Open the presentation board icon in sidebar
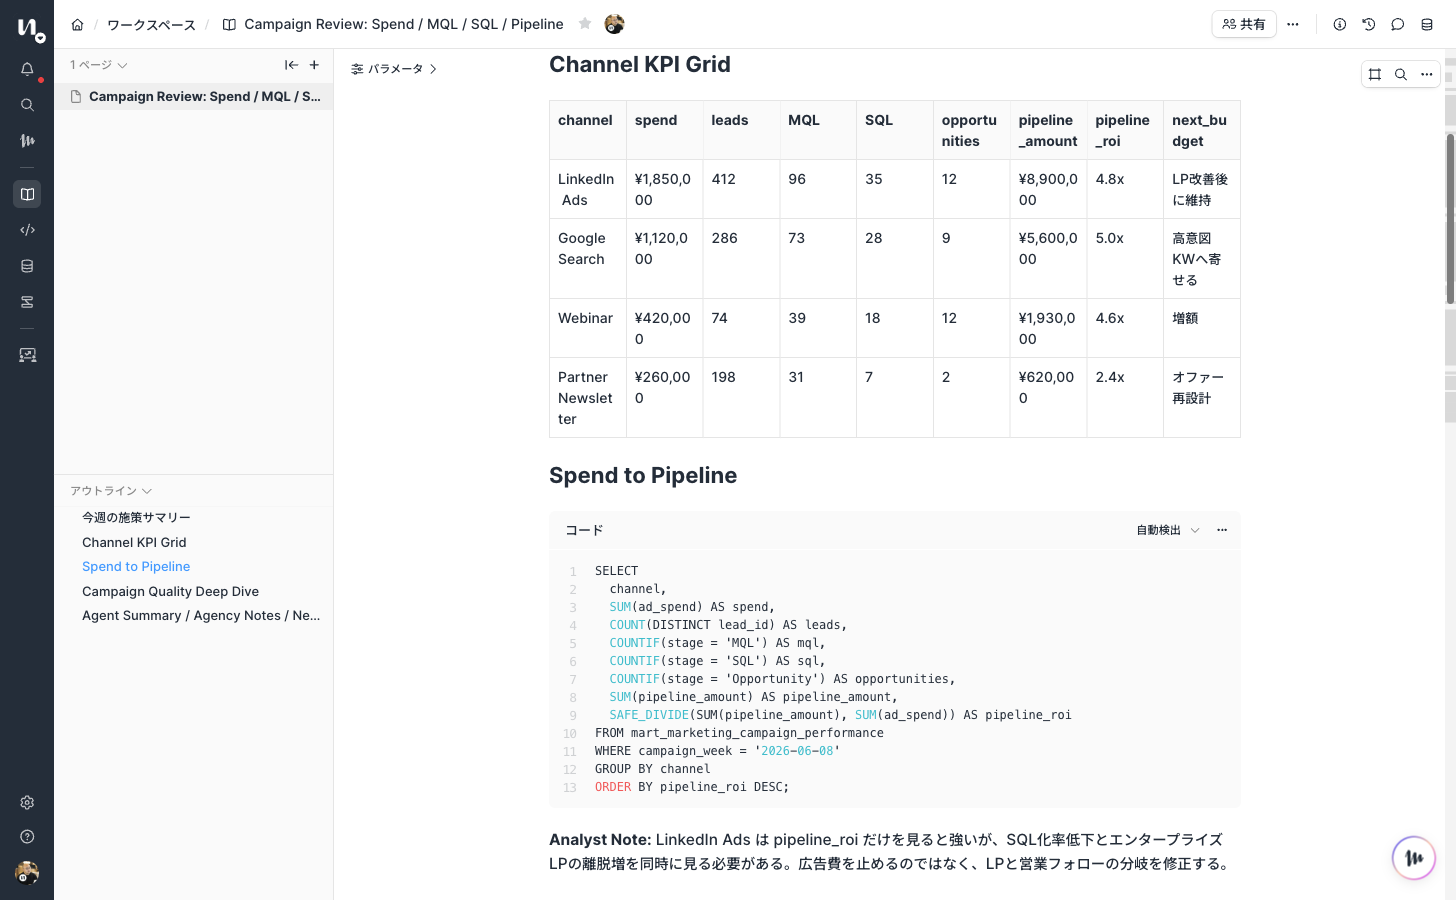This screenshot has width=1456, height=900. (x=27, y=355)
